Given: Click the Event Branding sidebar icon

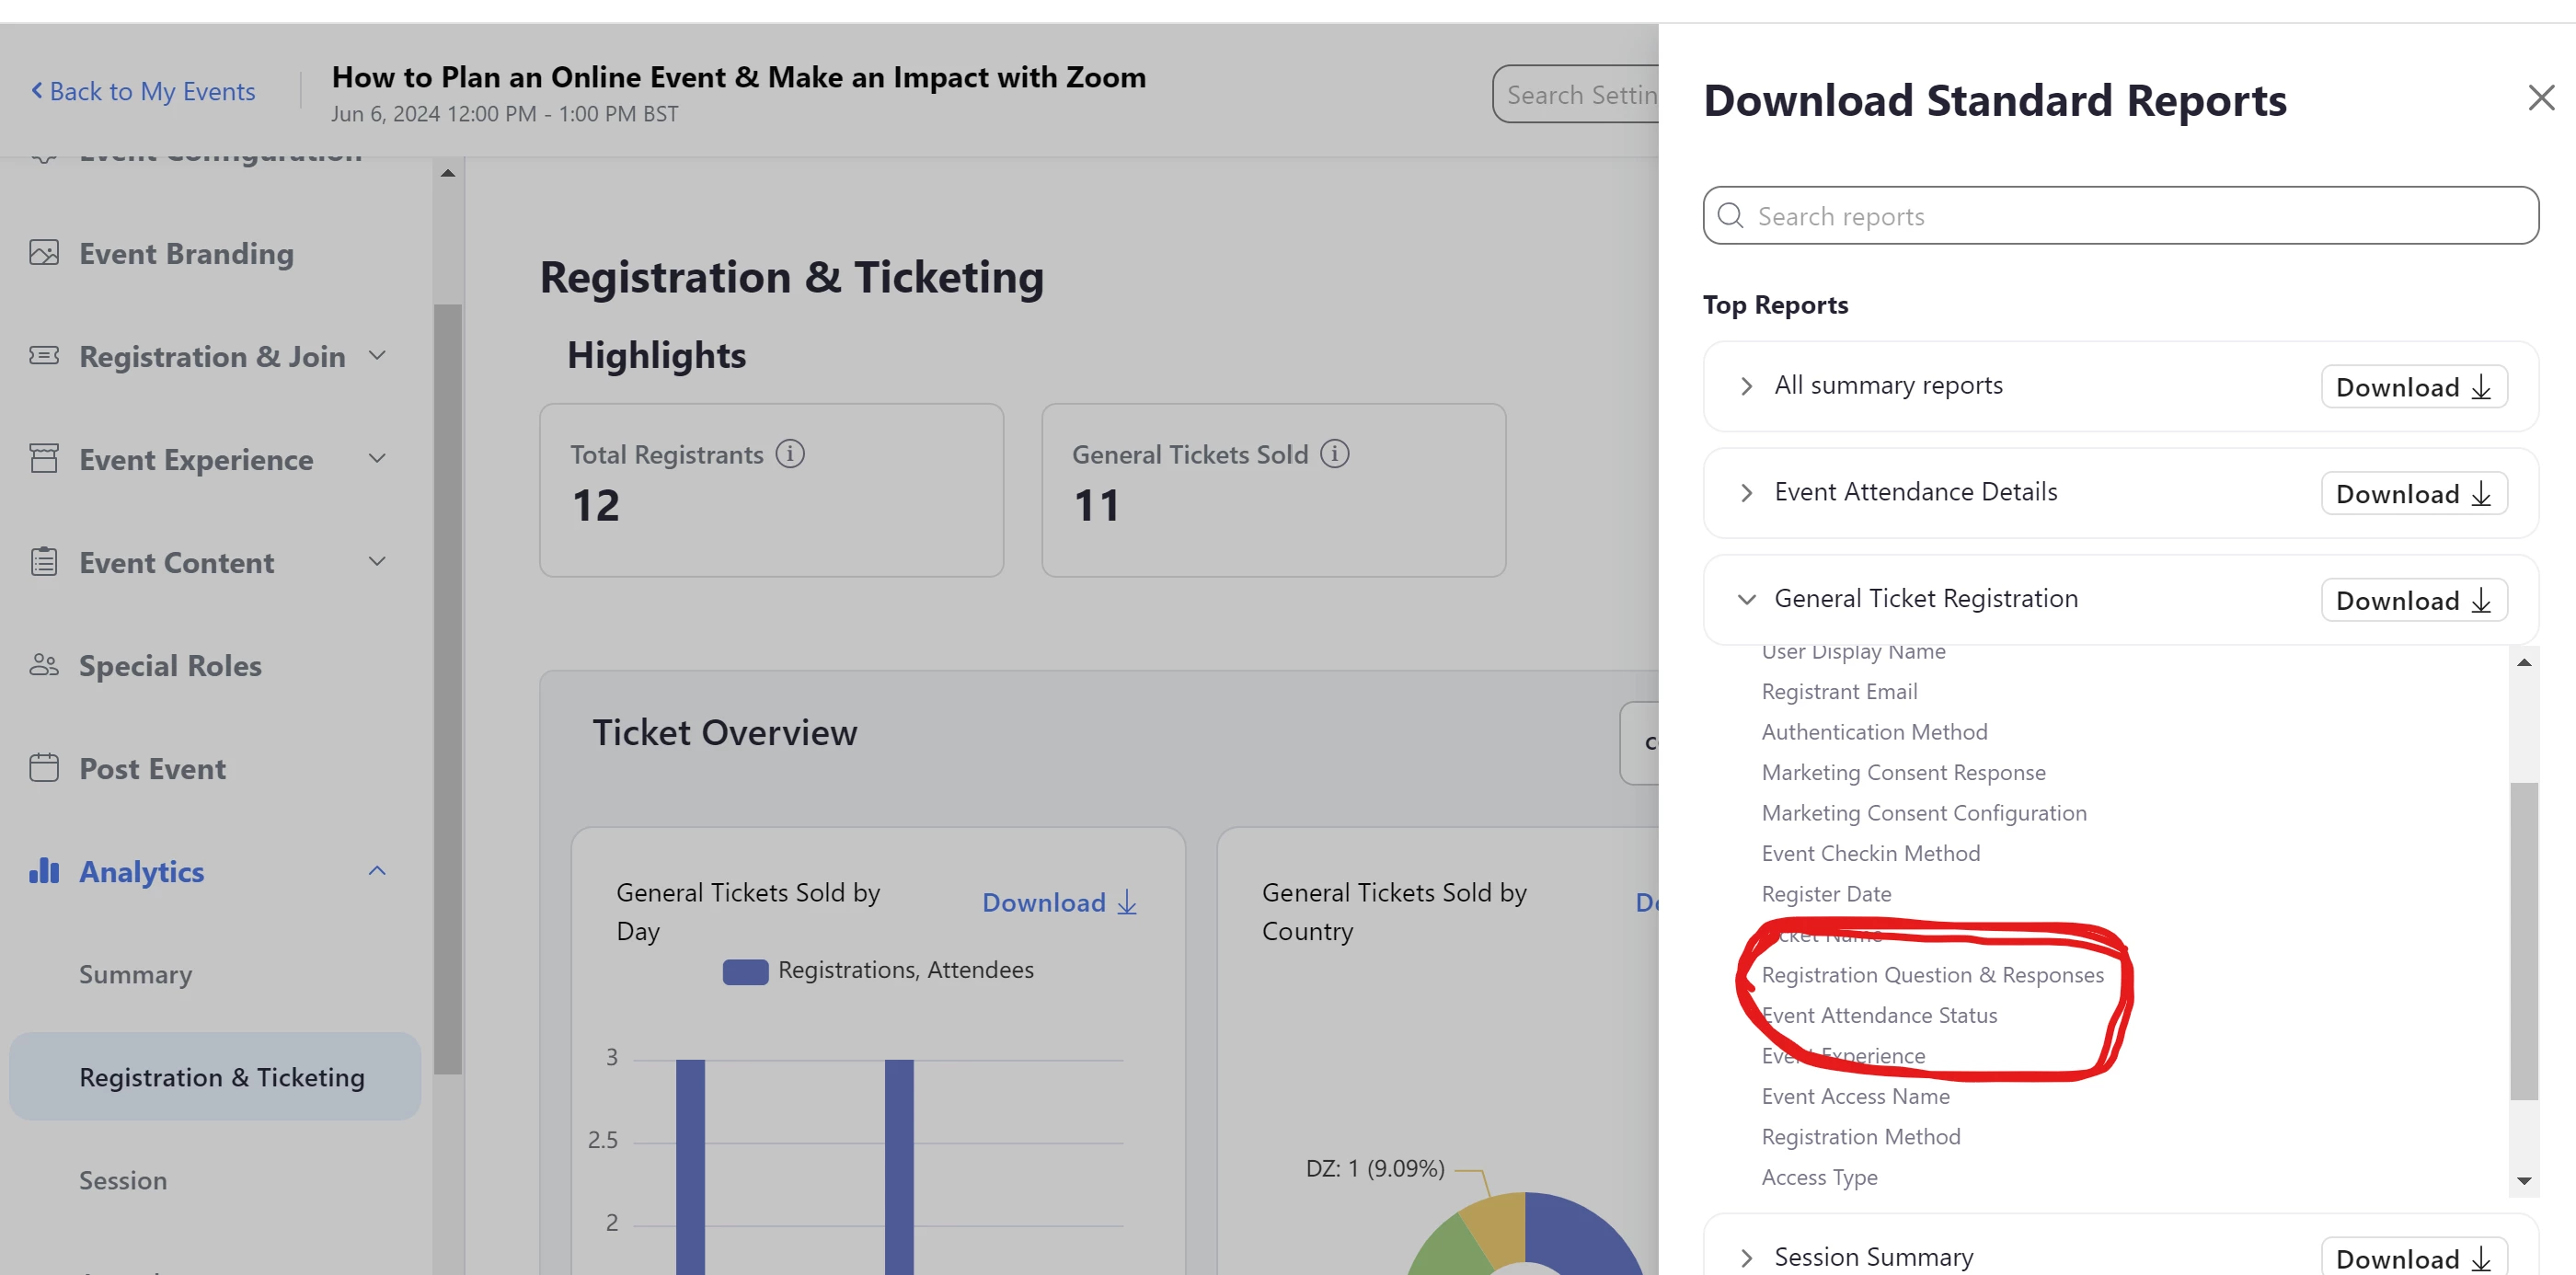Looking at the screenshot, I should pyautogui.click(x=44, y=253).
